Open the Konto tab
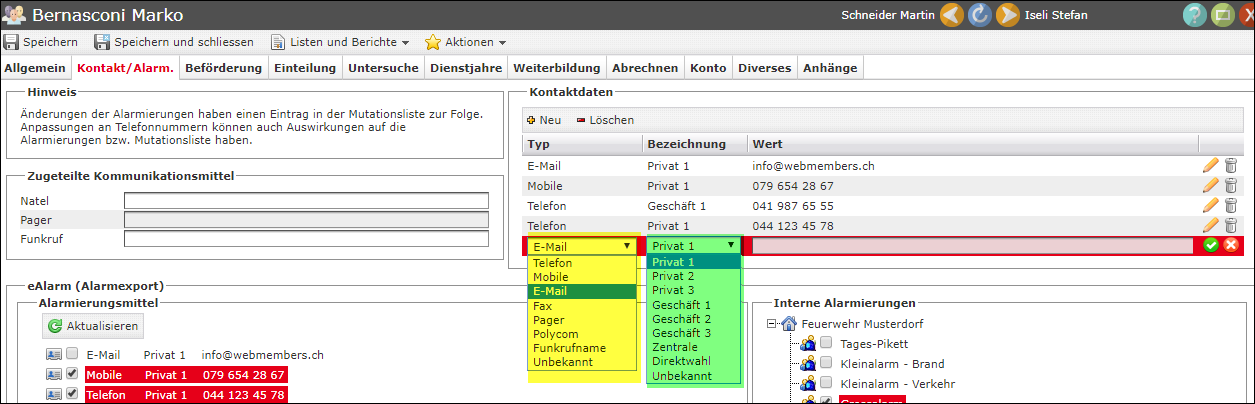Viewport: 1255px width, 404px height. click(708, 68)
